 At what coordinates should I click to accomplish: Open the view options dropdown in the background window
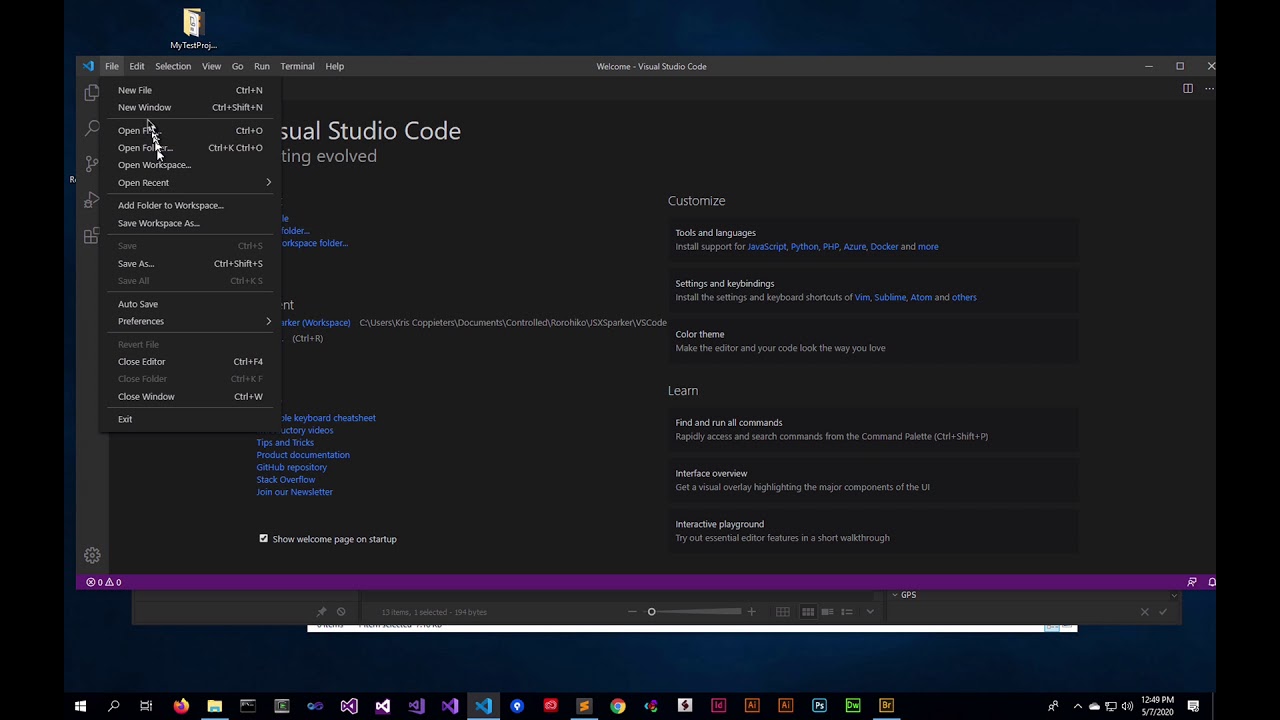(870, 612)
